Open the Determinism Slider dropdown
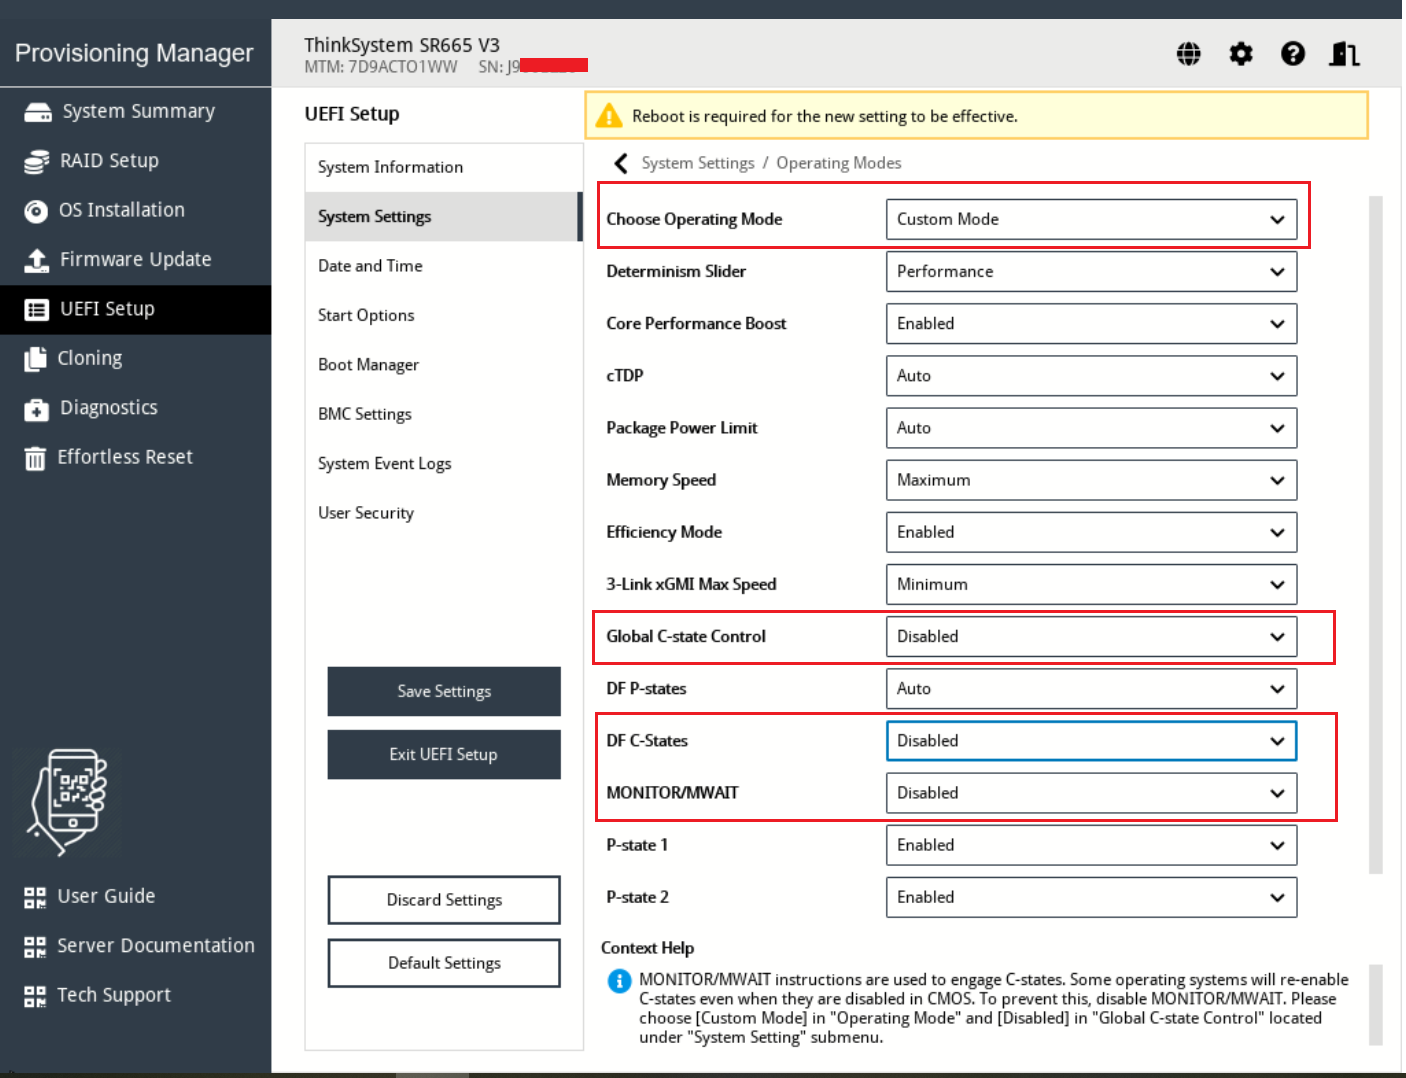This screenshot has width=1406, height=1078. tap(1091, 272)
